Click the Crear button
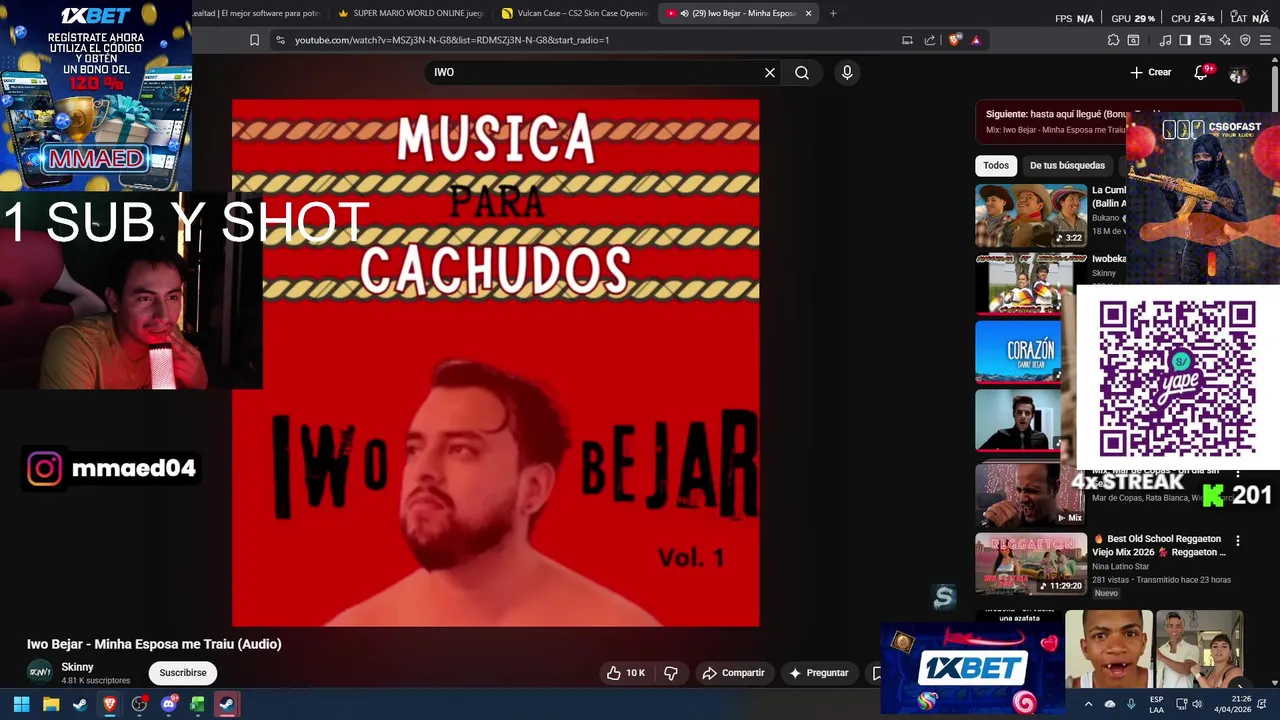 [x=1150, y=72]
